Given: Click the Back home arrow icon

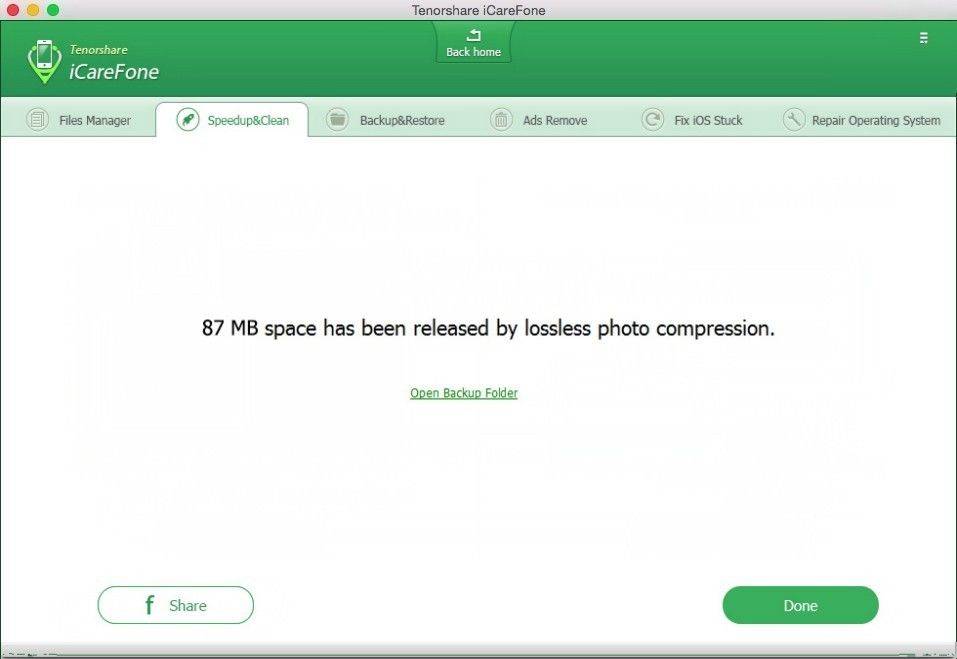Looking at the screenshot, I should (x=473, y=35).
